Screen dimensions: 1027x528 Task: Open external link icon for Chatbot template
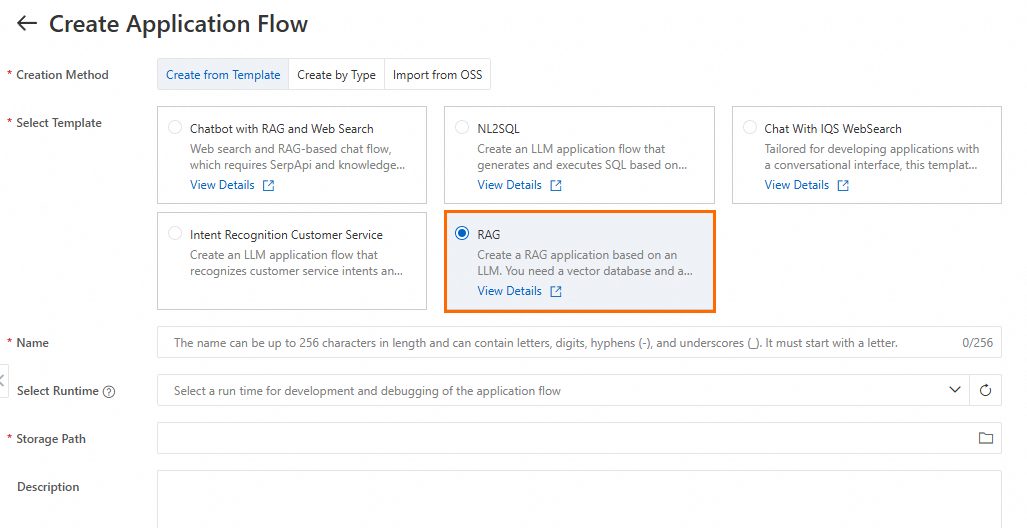click(268, 185)
